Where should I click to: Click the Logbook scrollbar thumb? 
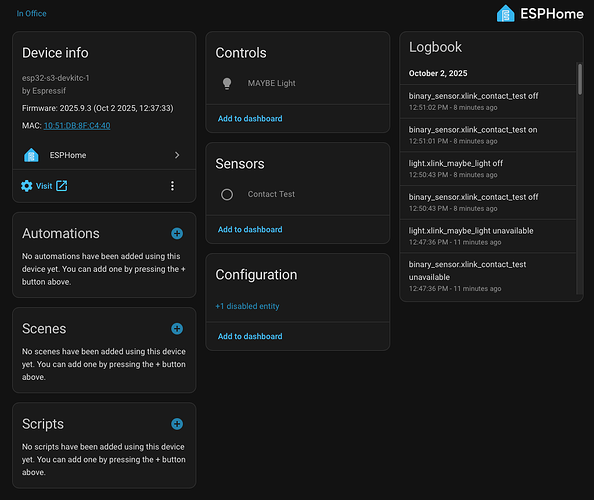pyautogui.click(x=580, y=79)
